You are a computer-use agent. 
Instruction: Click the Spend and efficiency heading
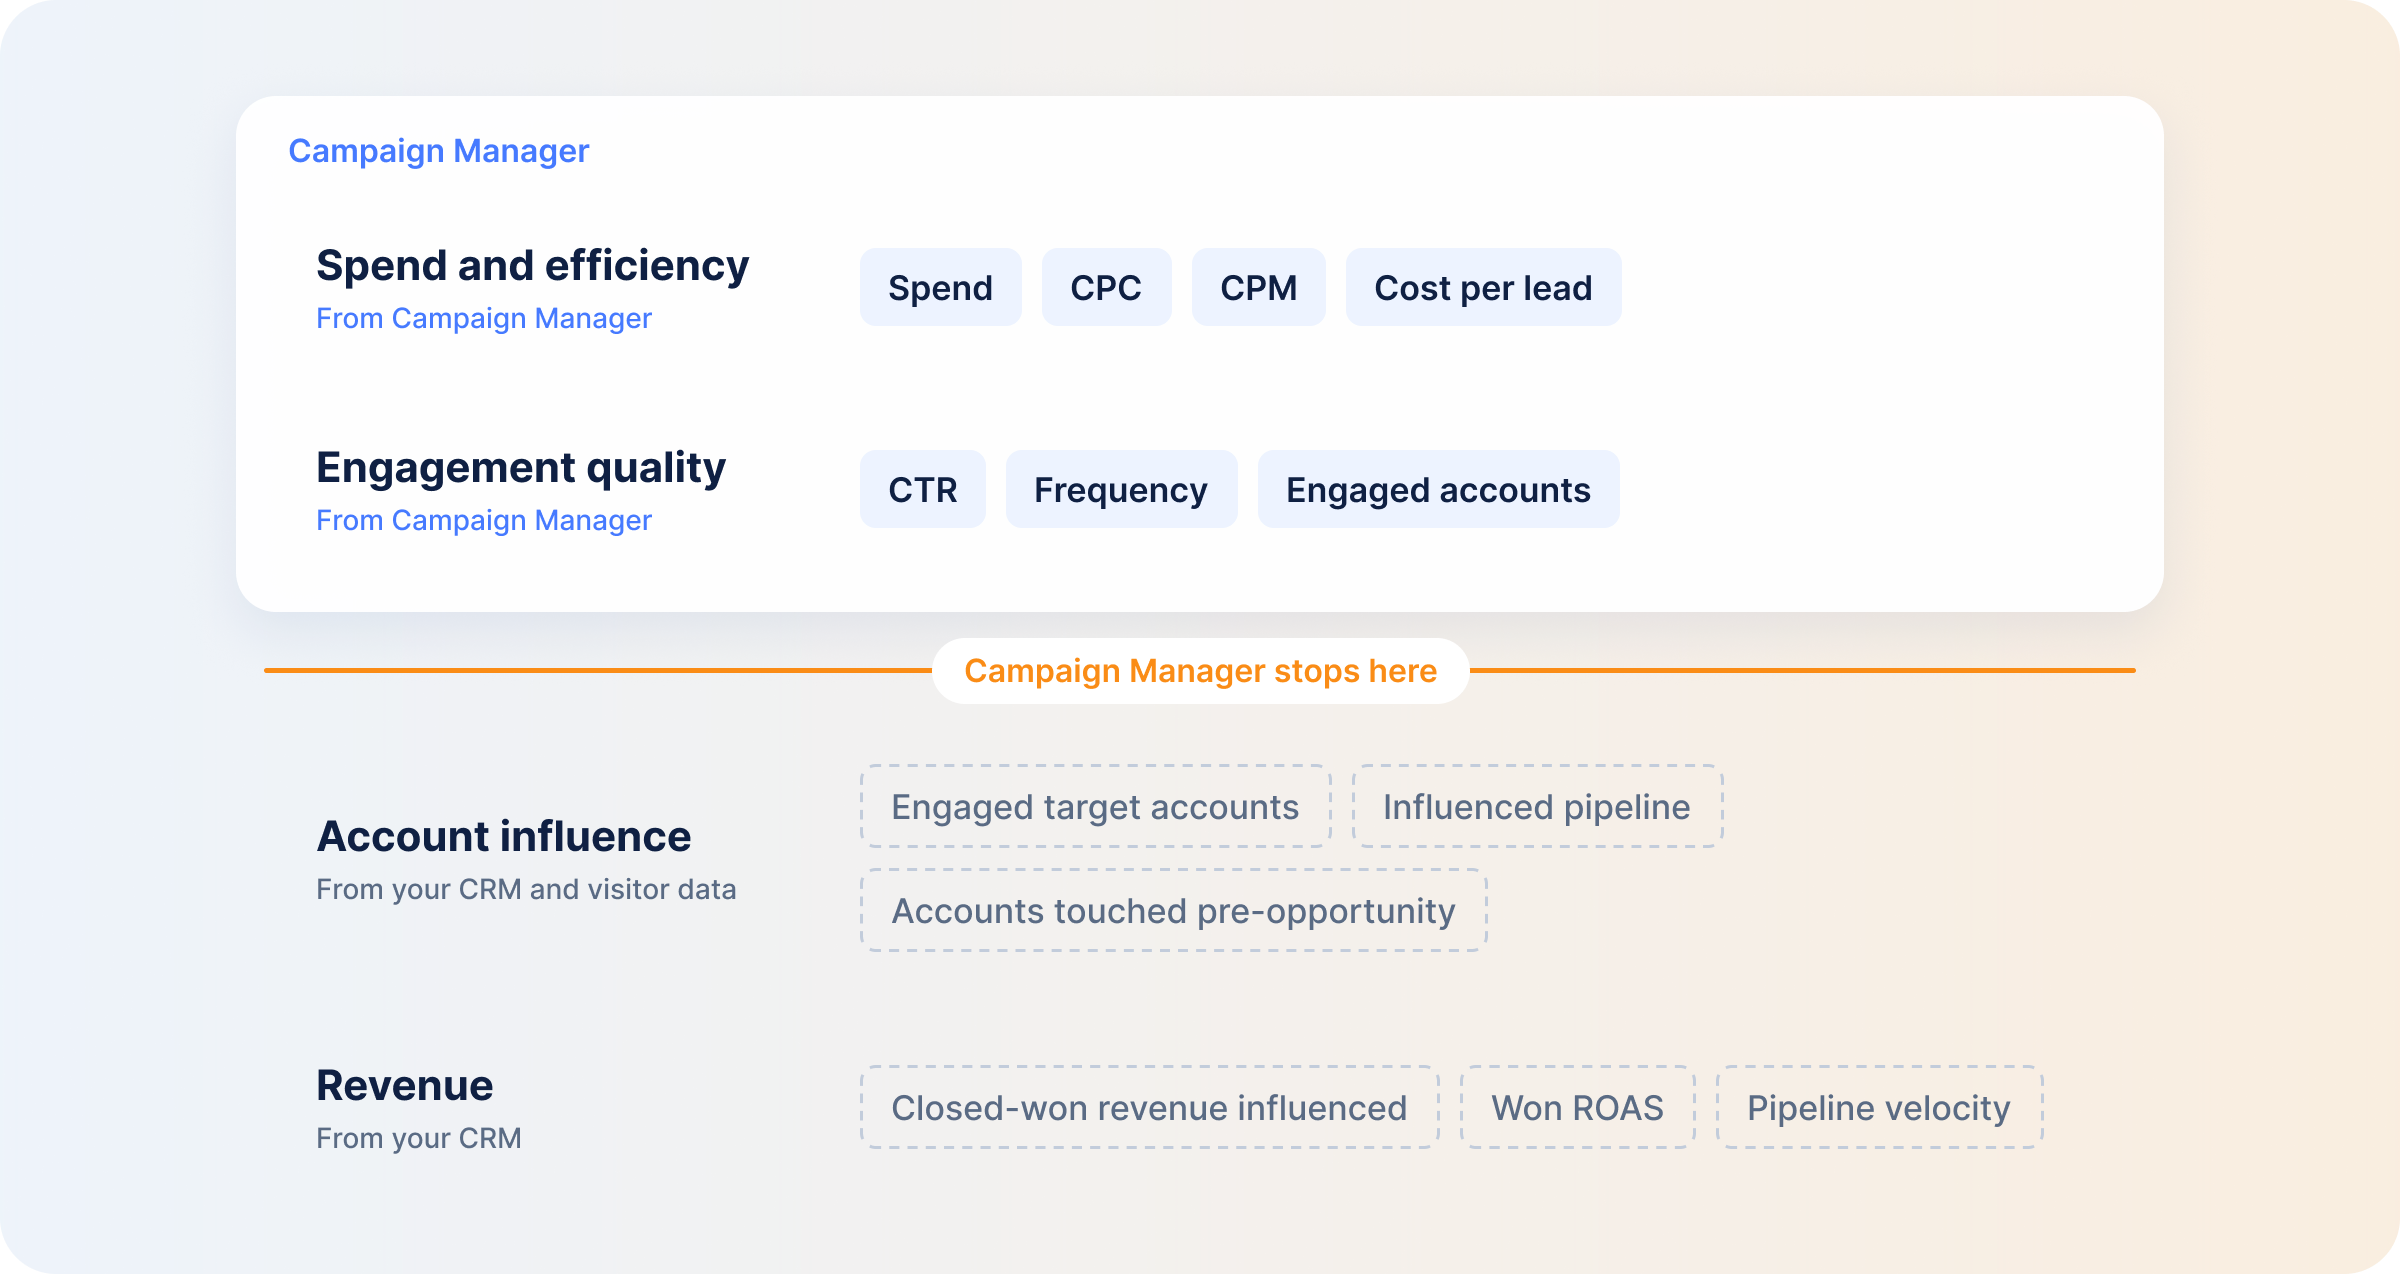pyautogui.click(x=532, y=266)
